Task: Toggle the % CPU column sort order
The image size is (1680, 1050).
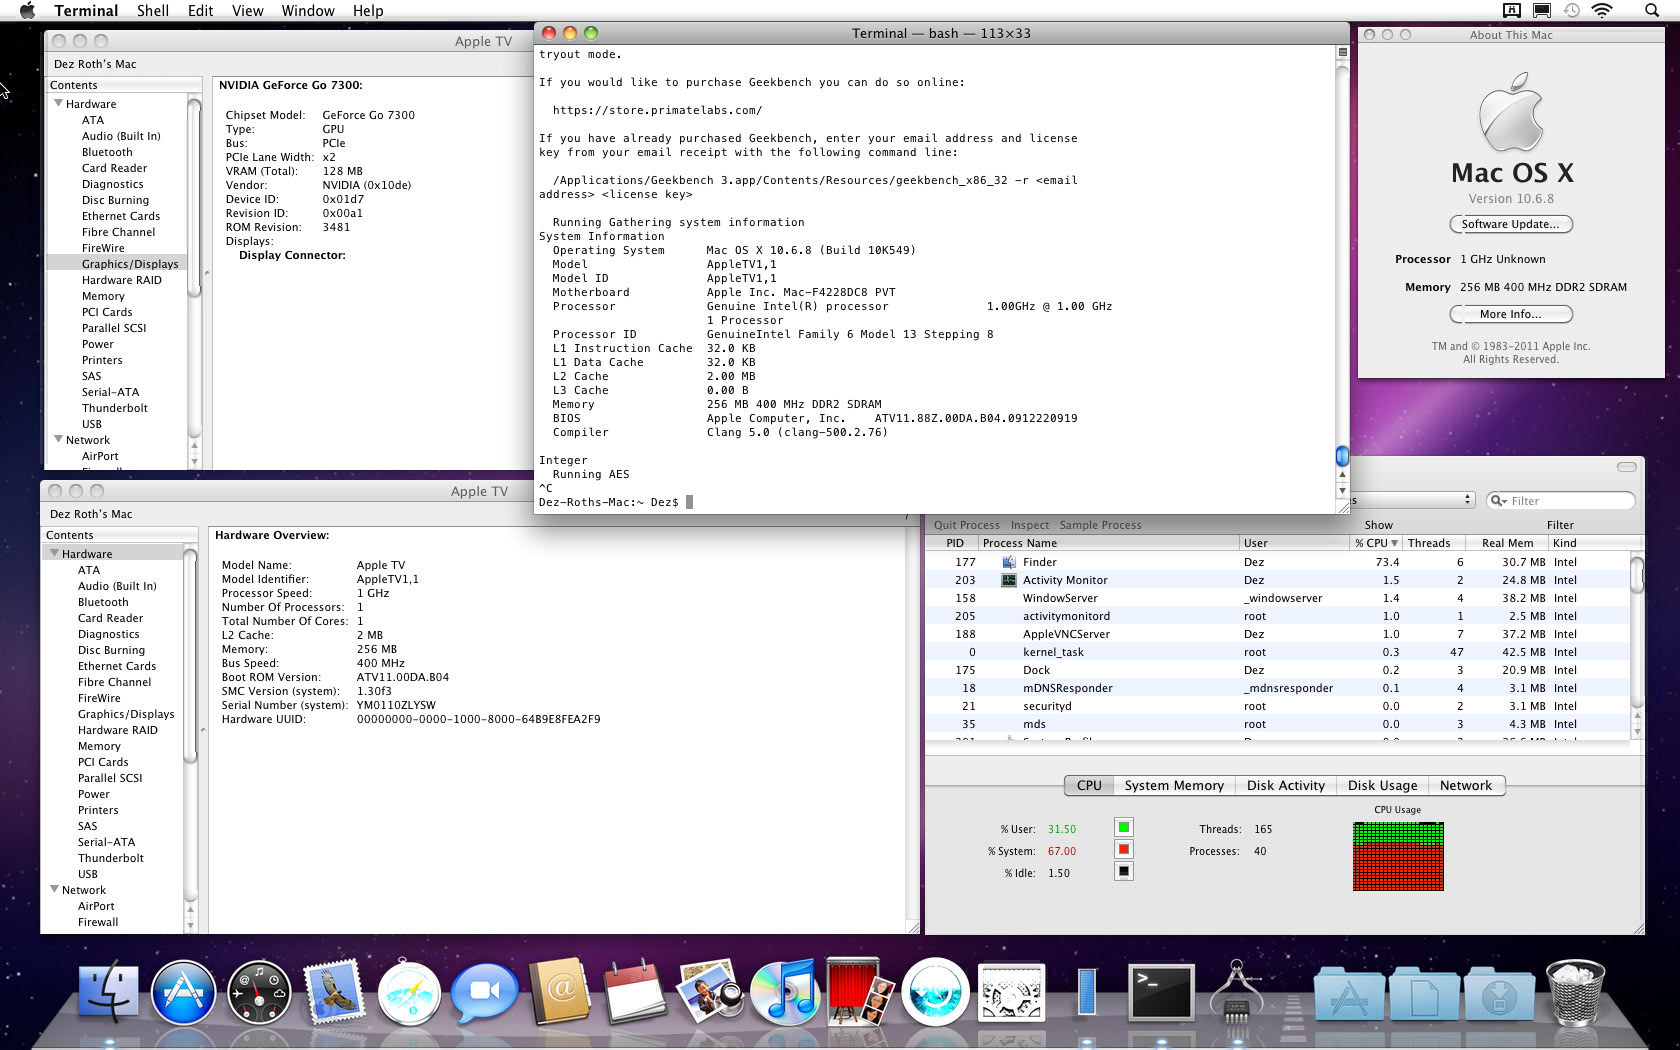Action: (x=1376, y=543)
